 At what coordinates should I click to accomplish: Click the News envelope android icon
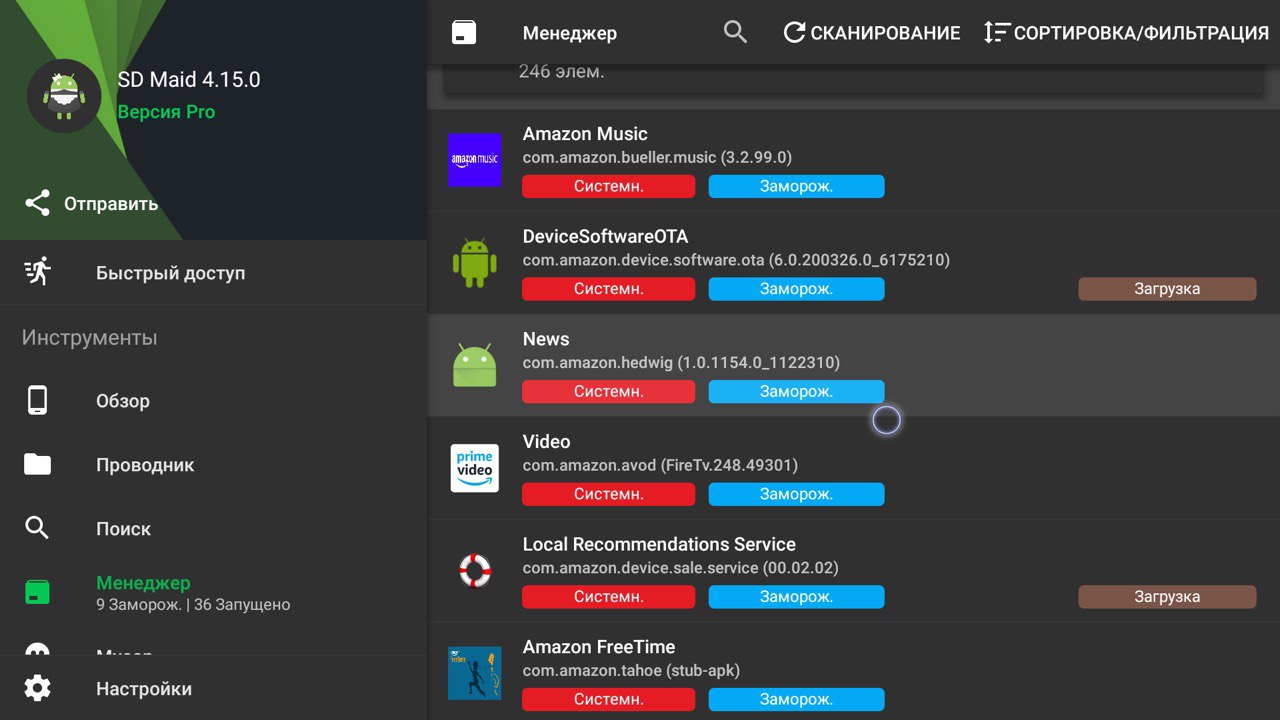(474, 365)
